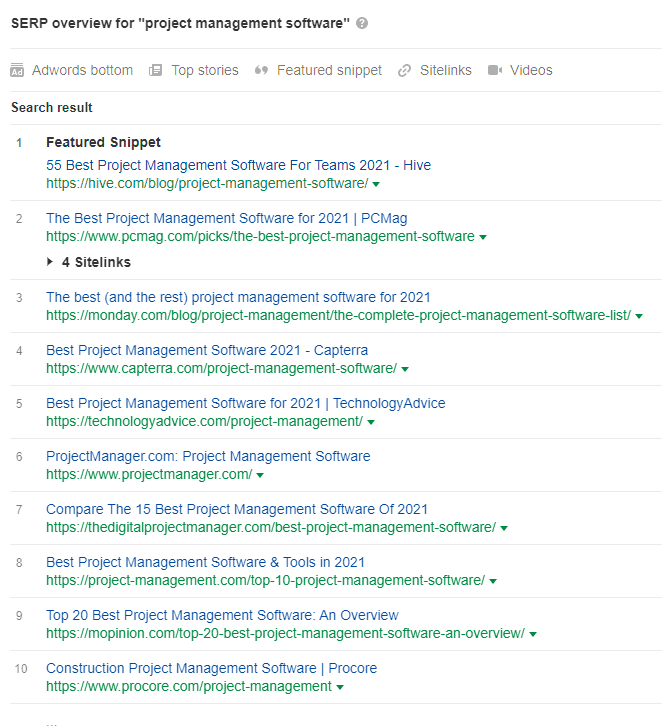This screenshot has width=662, height=728.
Task: Click the help question mark icon beside SERP overview
Action: (x=362, y=23)
